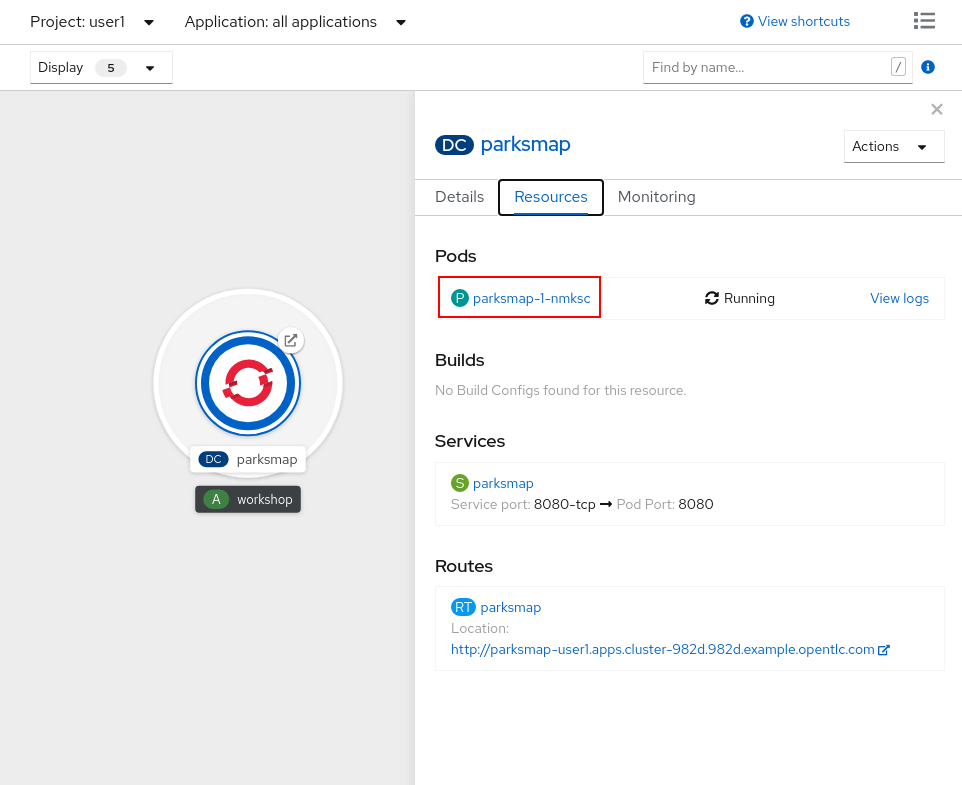Open View shortcuts help link

[795, 21]
